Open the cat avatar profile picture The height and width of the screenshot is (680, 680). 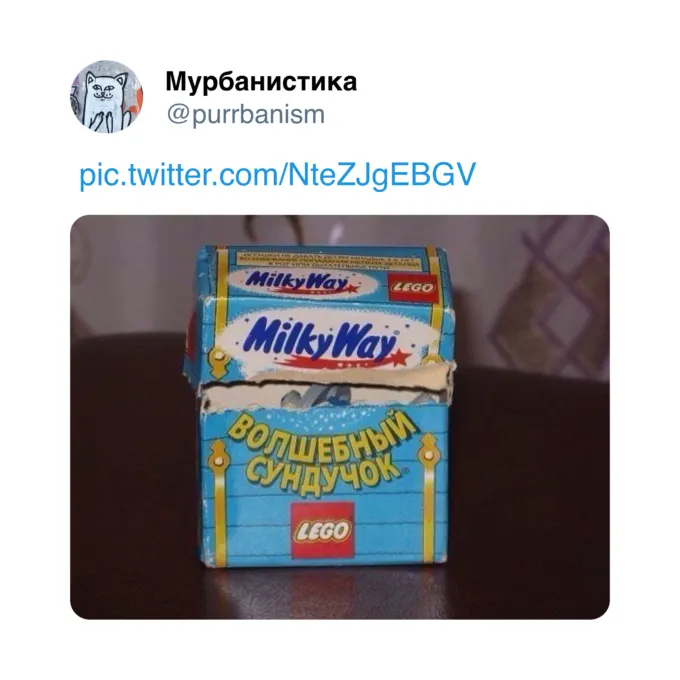(106, 97)
